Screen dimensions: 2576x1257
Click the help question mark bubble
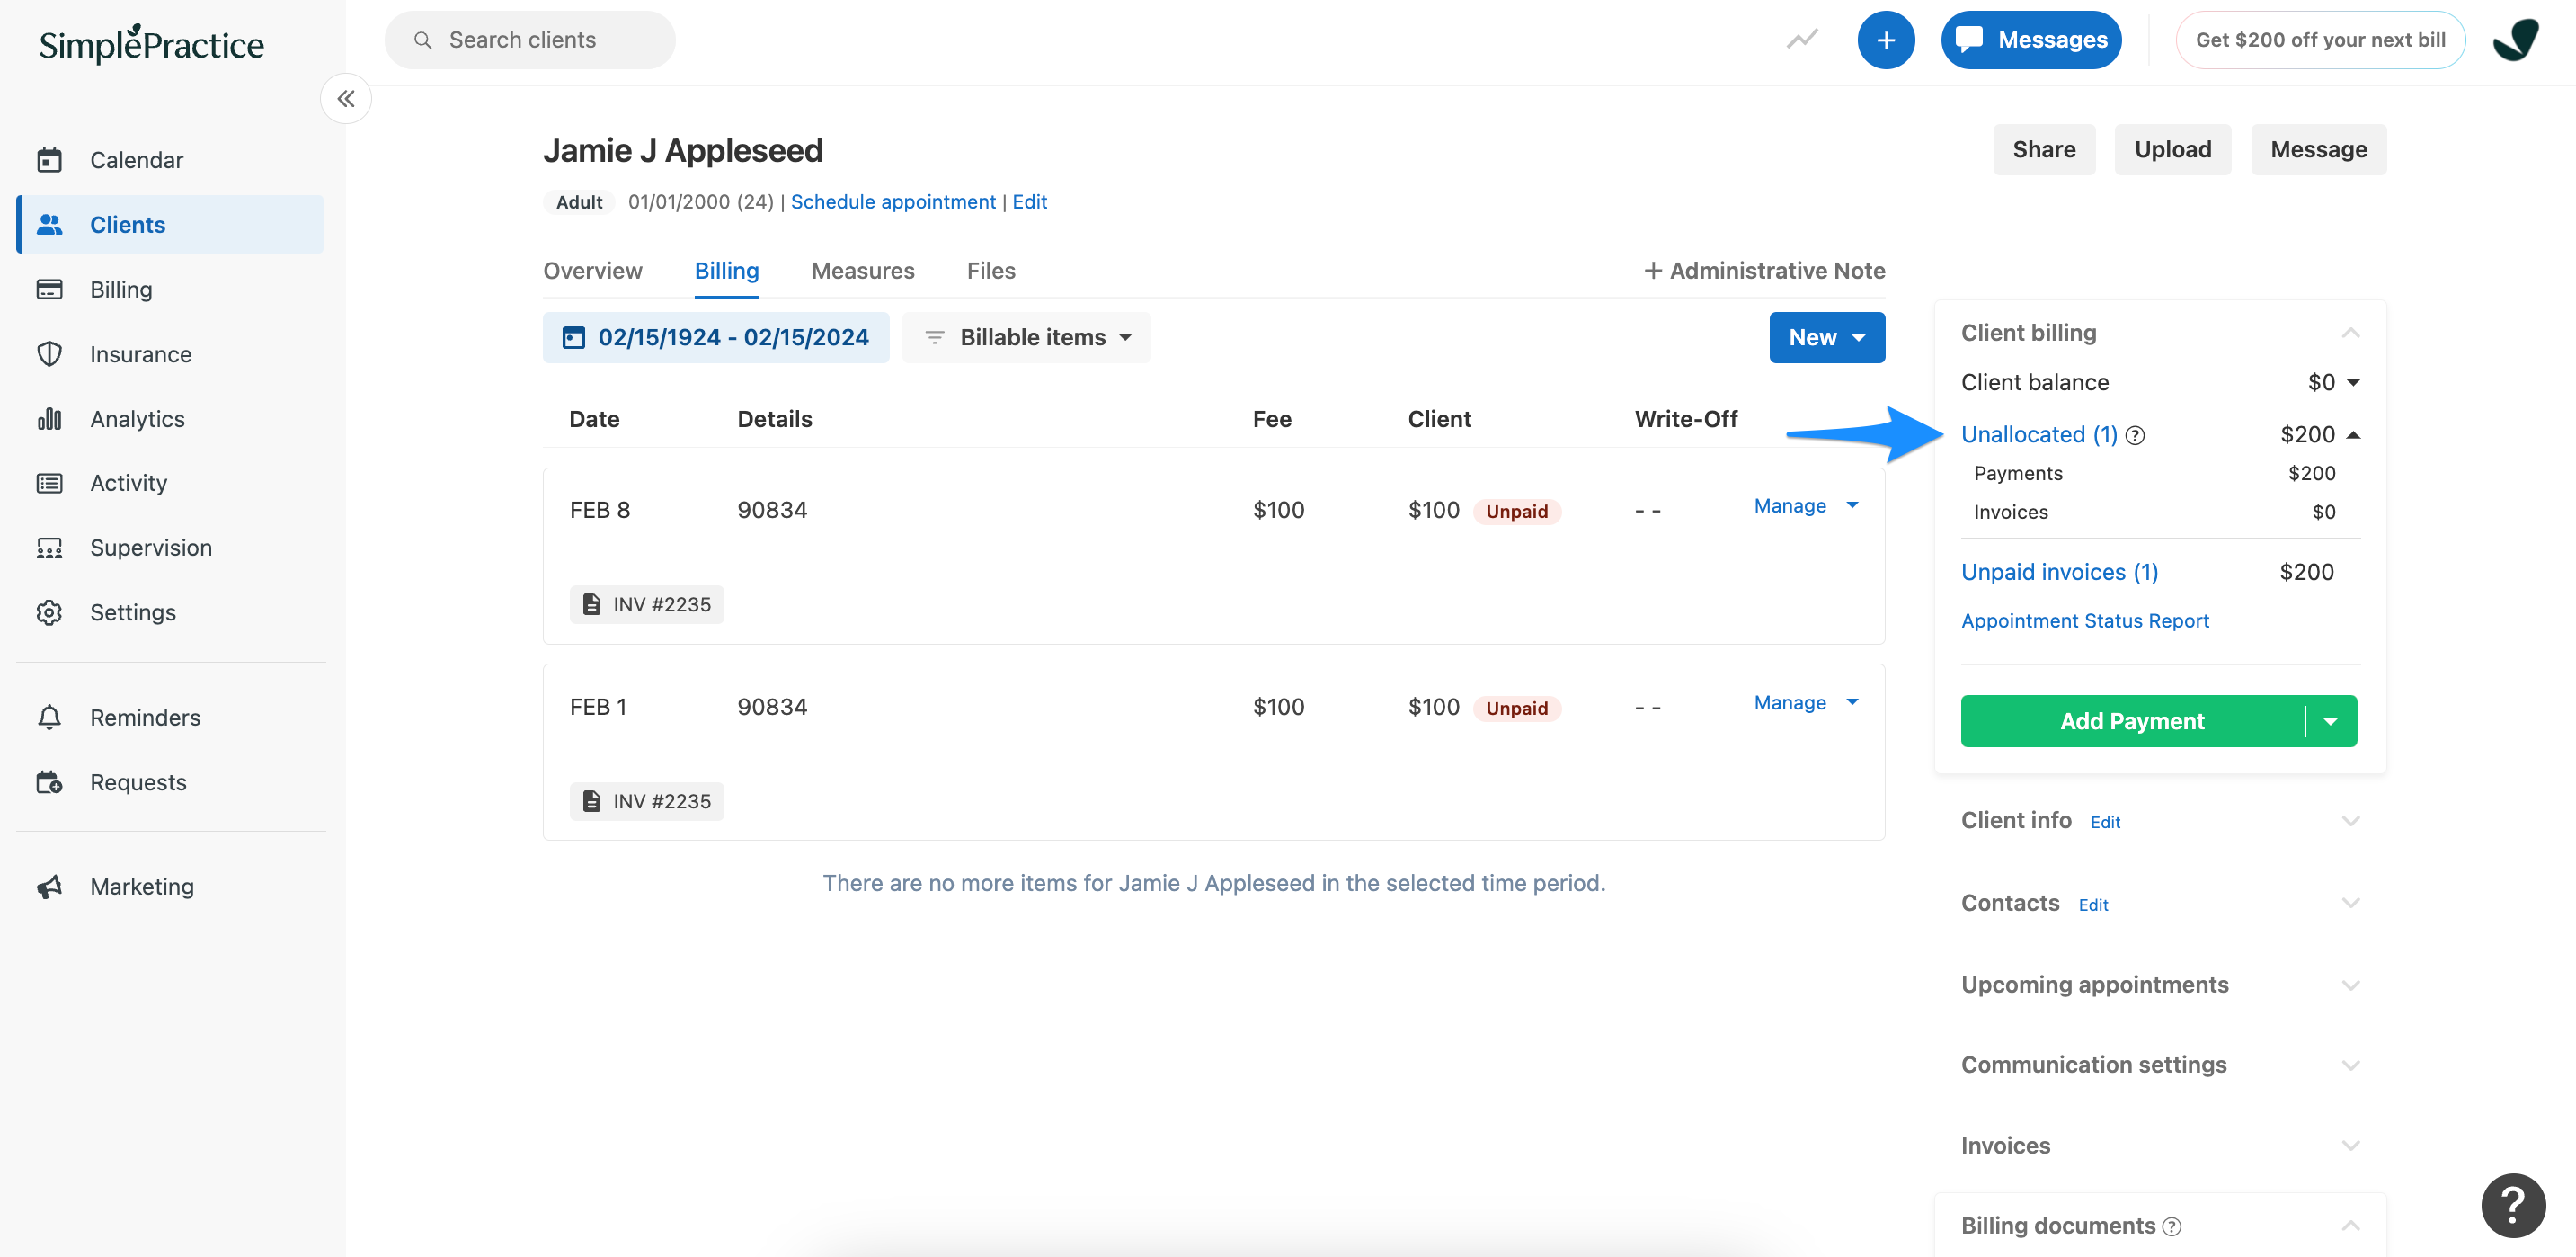pos(2512,1205)
